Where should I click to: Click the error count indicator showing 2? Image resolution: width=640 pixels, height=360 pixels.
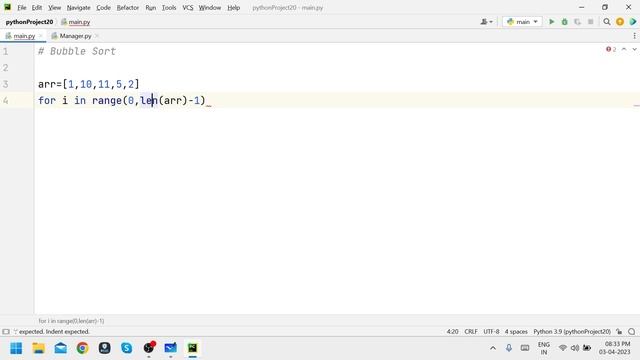pyautogui.click(x=611, y=49)
